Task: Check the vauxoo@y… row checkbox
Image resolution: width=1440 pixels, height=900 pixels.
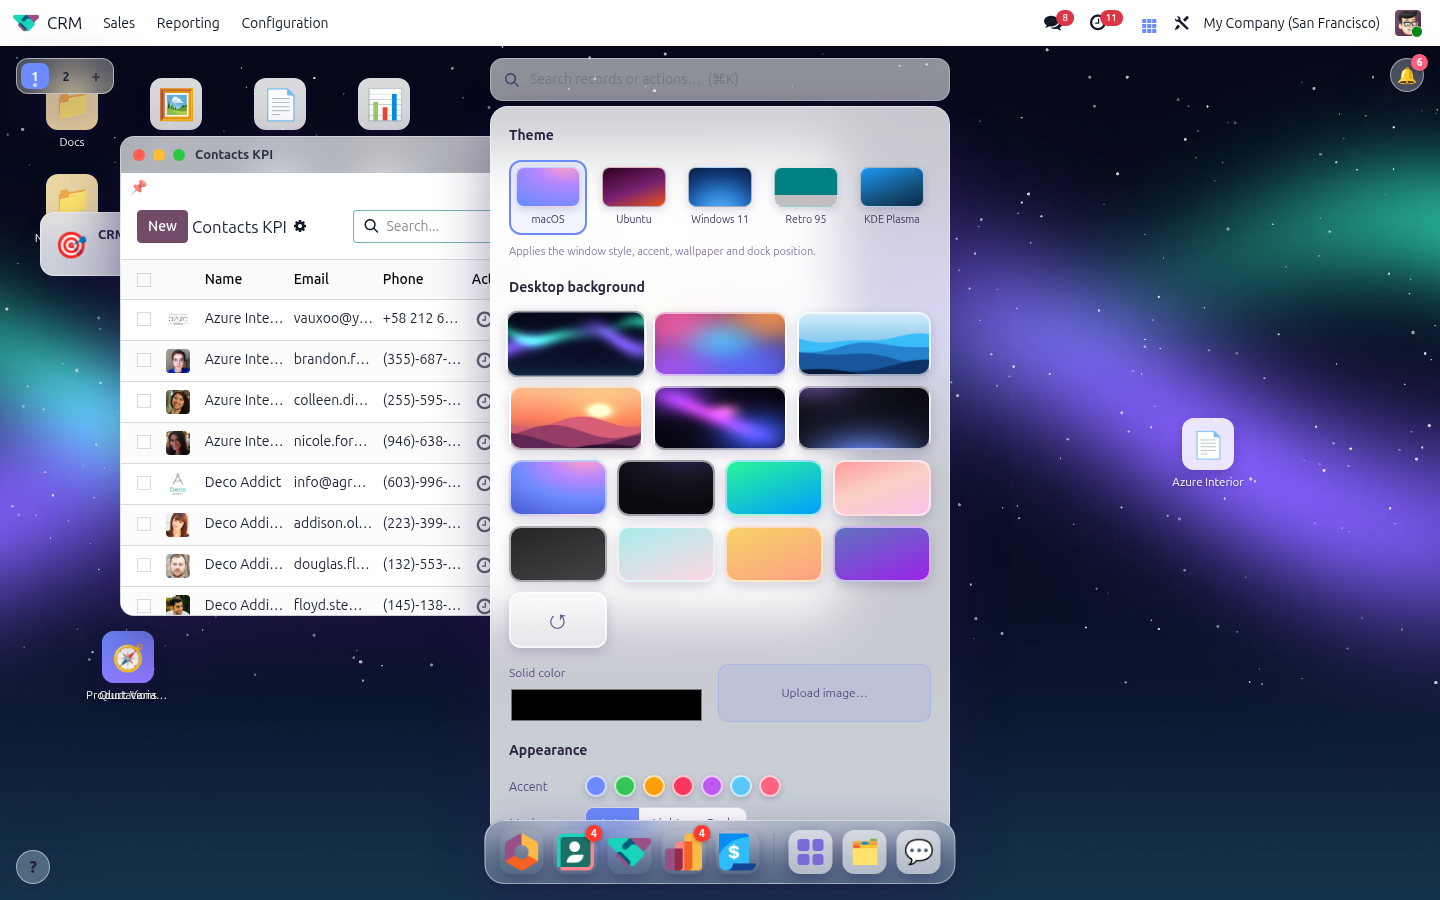Action: point(144,319)
